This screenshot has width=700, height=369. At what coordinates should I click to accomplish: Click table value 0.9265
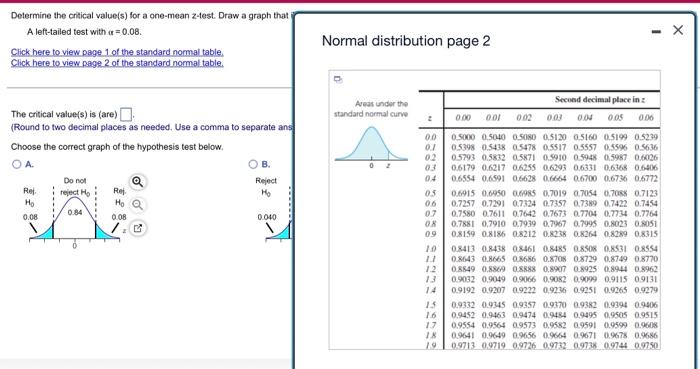pos(616,290)
